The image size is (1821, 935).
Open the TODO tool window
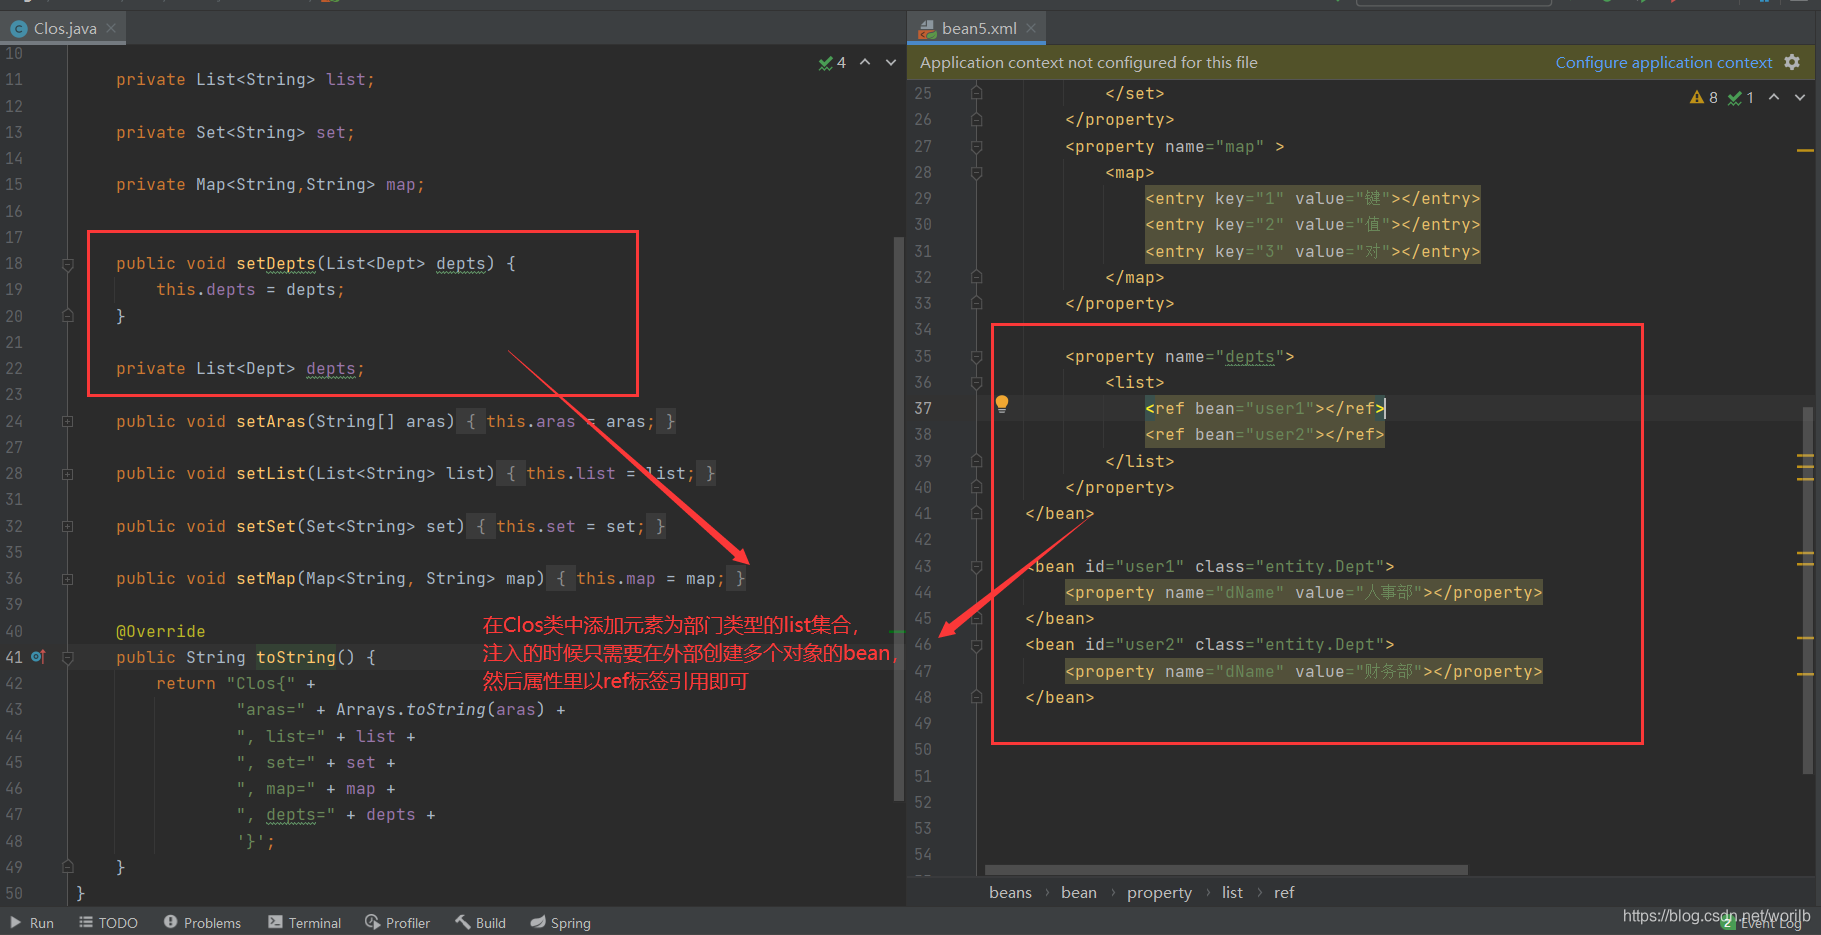click(108, 923)
